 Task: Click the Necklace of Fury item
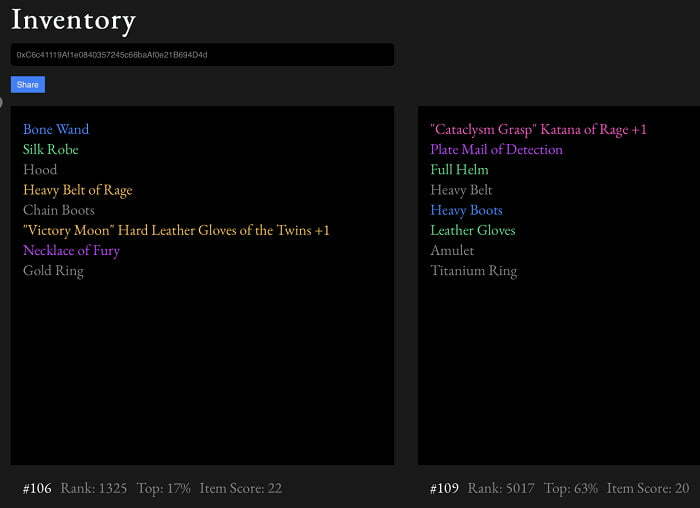tap(71, 250)
